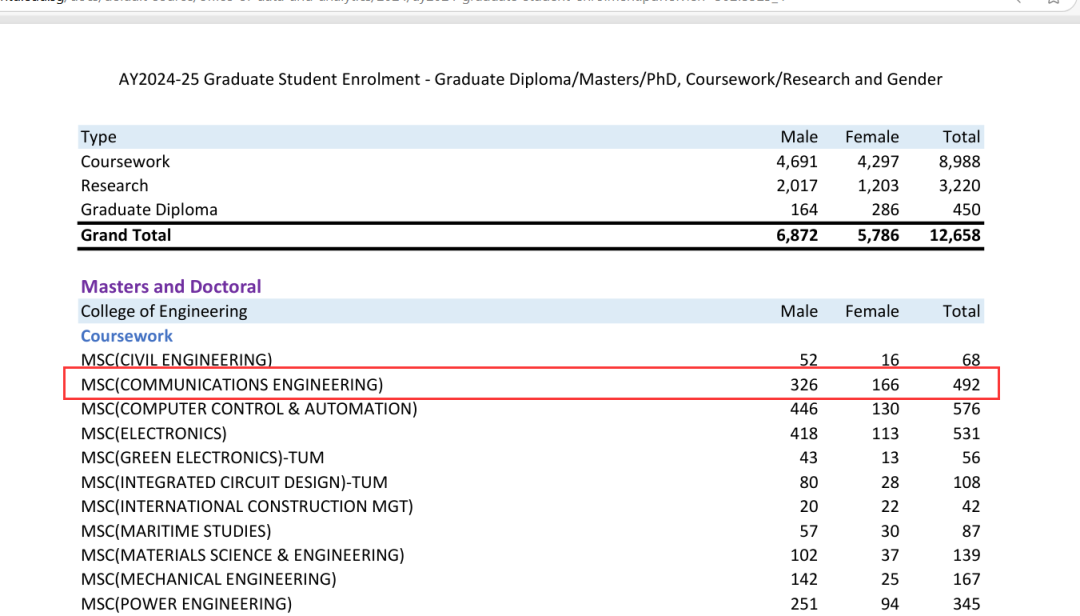Select MSC(GREEN ELECTRONICS)-TUM row label
The width and height of the screenshot is (1080, 616).
(202, 458)
